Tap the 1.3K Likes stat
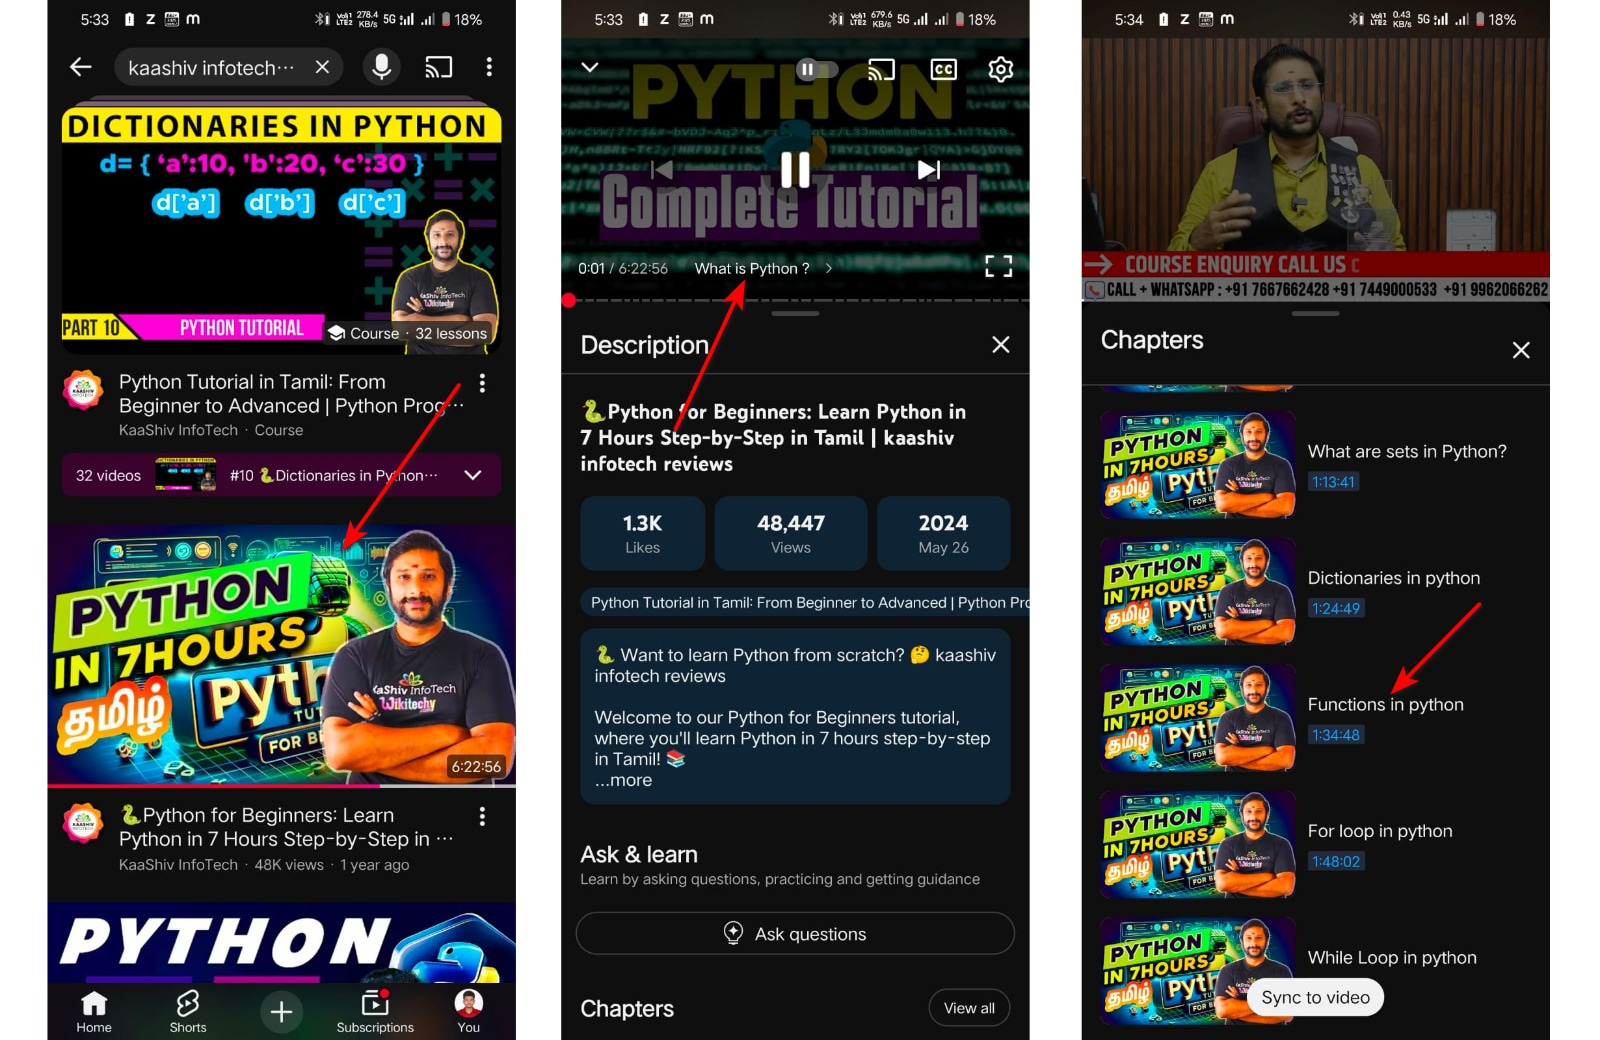 (643, 533)
